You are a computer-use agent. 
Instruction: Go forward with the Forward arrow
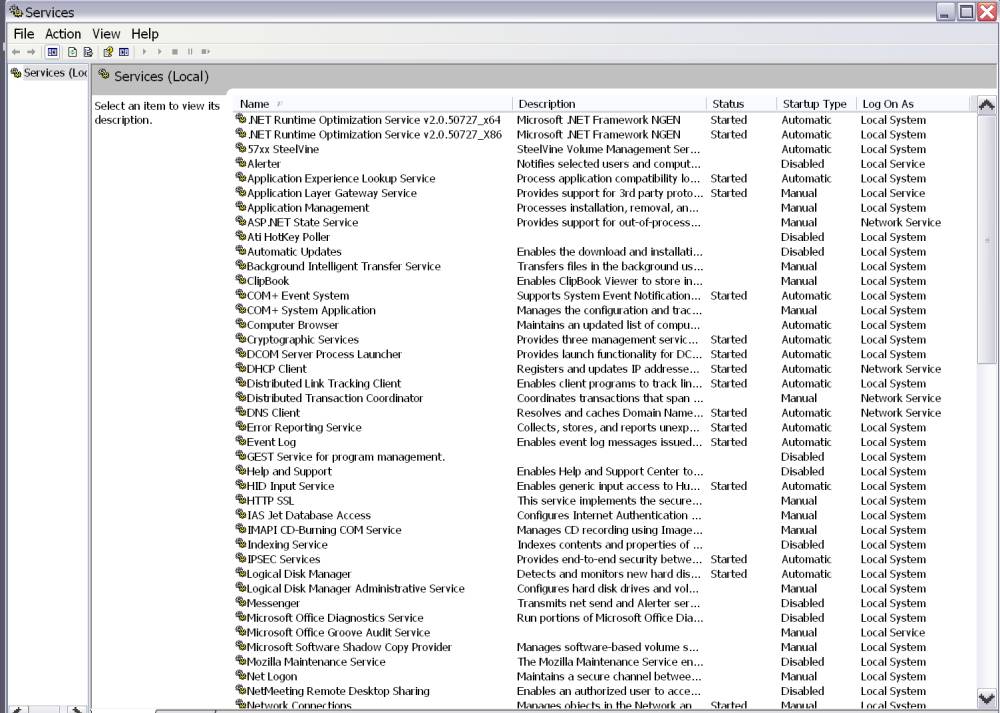[31, 52]
